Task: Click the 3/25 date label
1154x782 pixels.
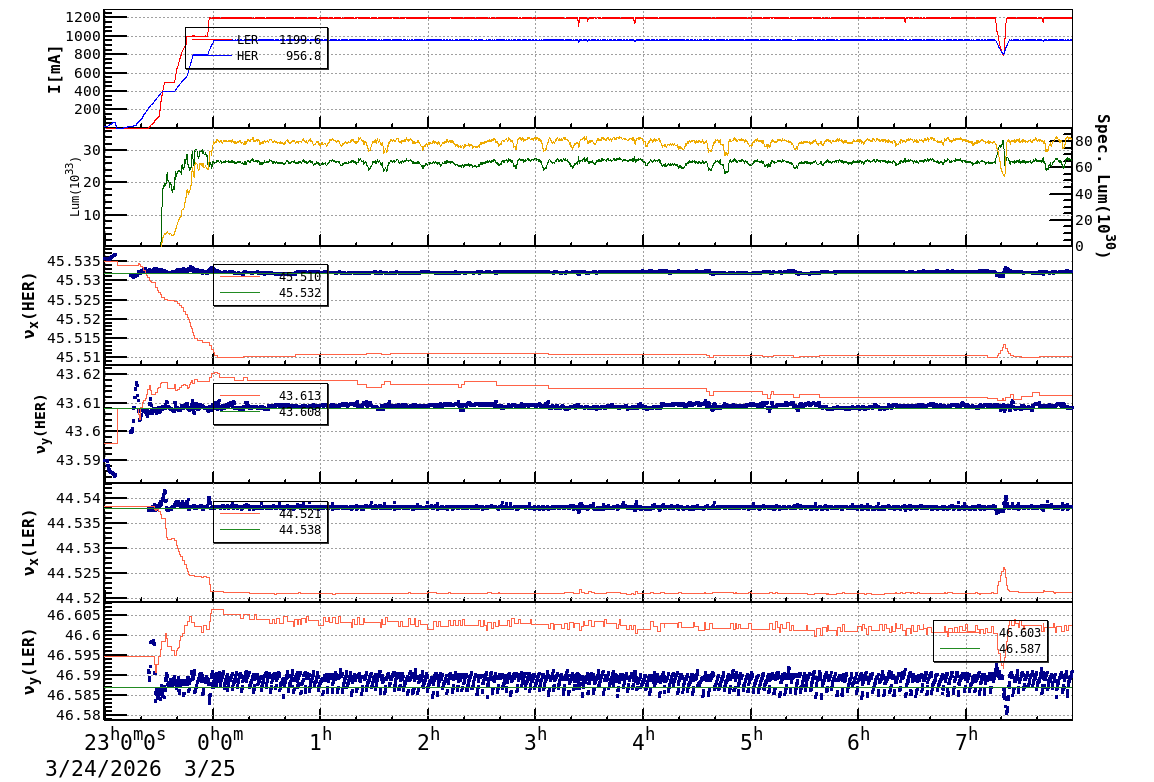Action: point(210,769)
